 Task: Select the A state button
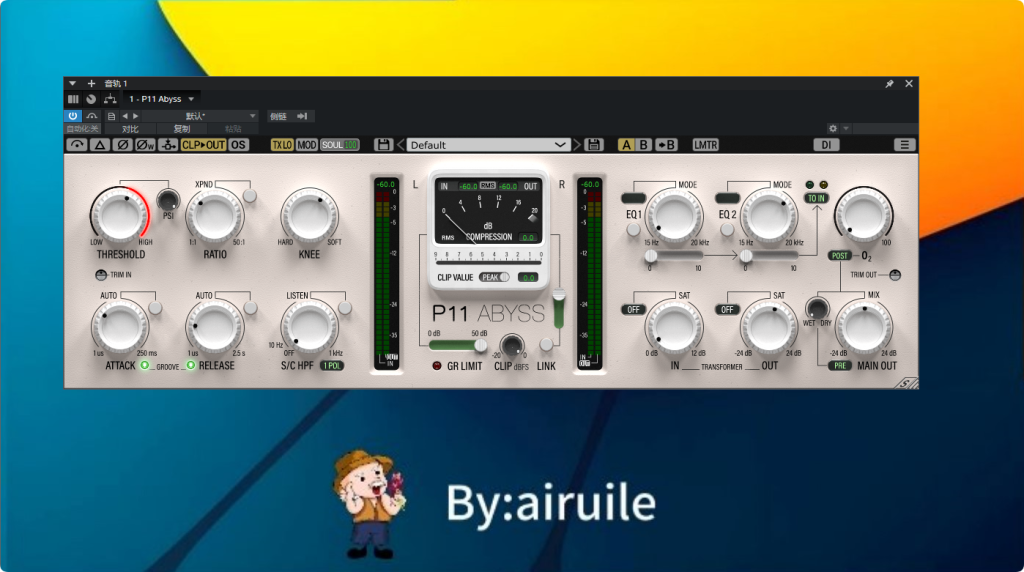pyautogui.click(x=626, y=145)
